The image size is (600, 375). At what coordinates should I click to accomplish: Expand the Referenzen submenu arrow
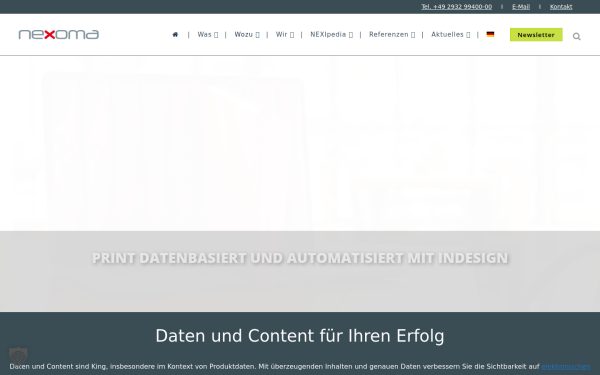[x=413, y=35]
